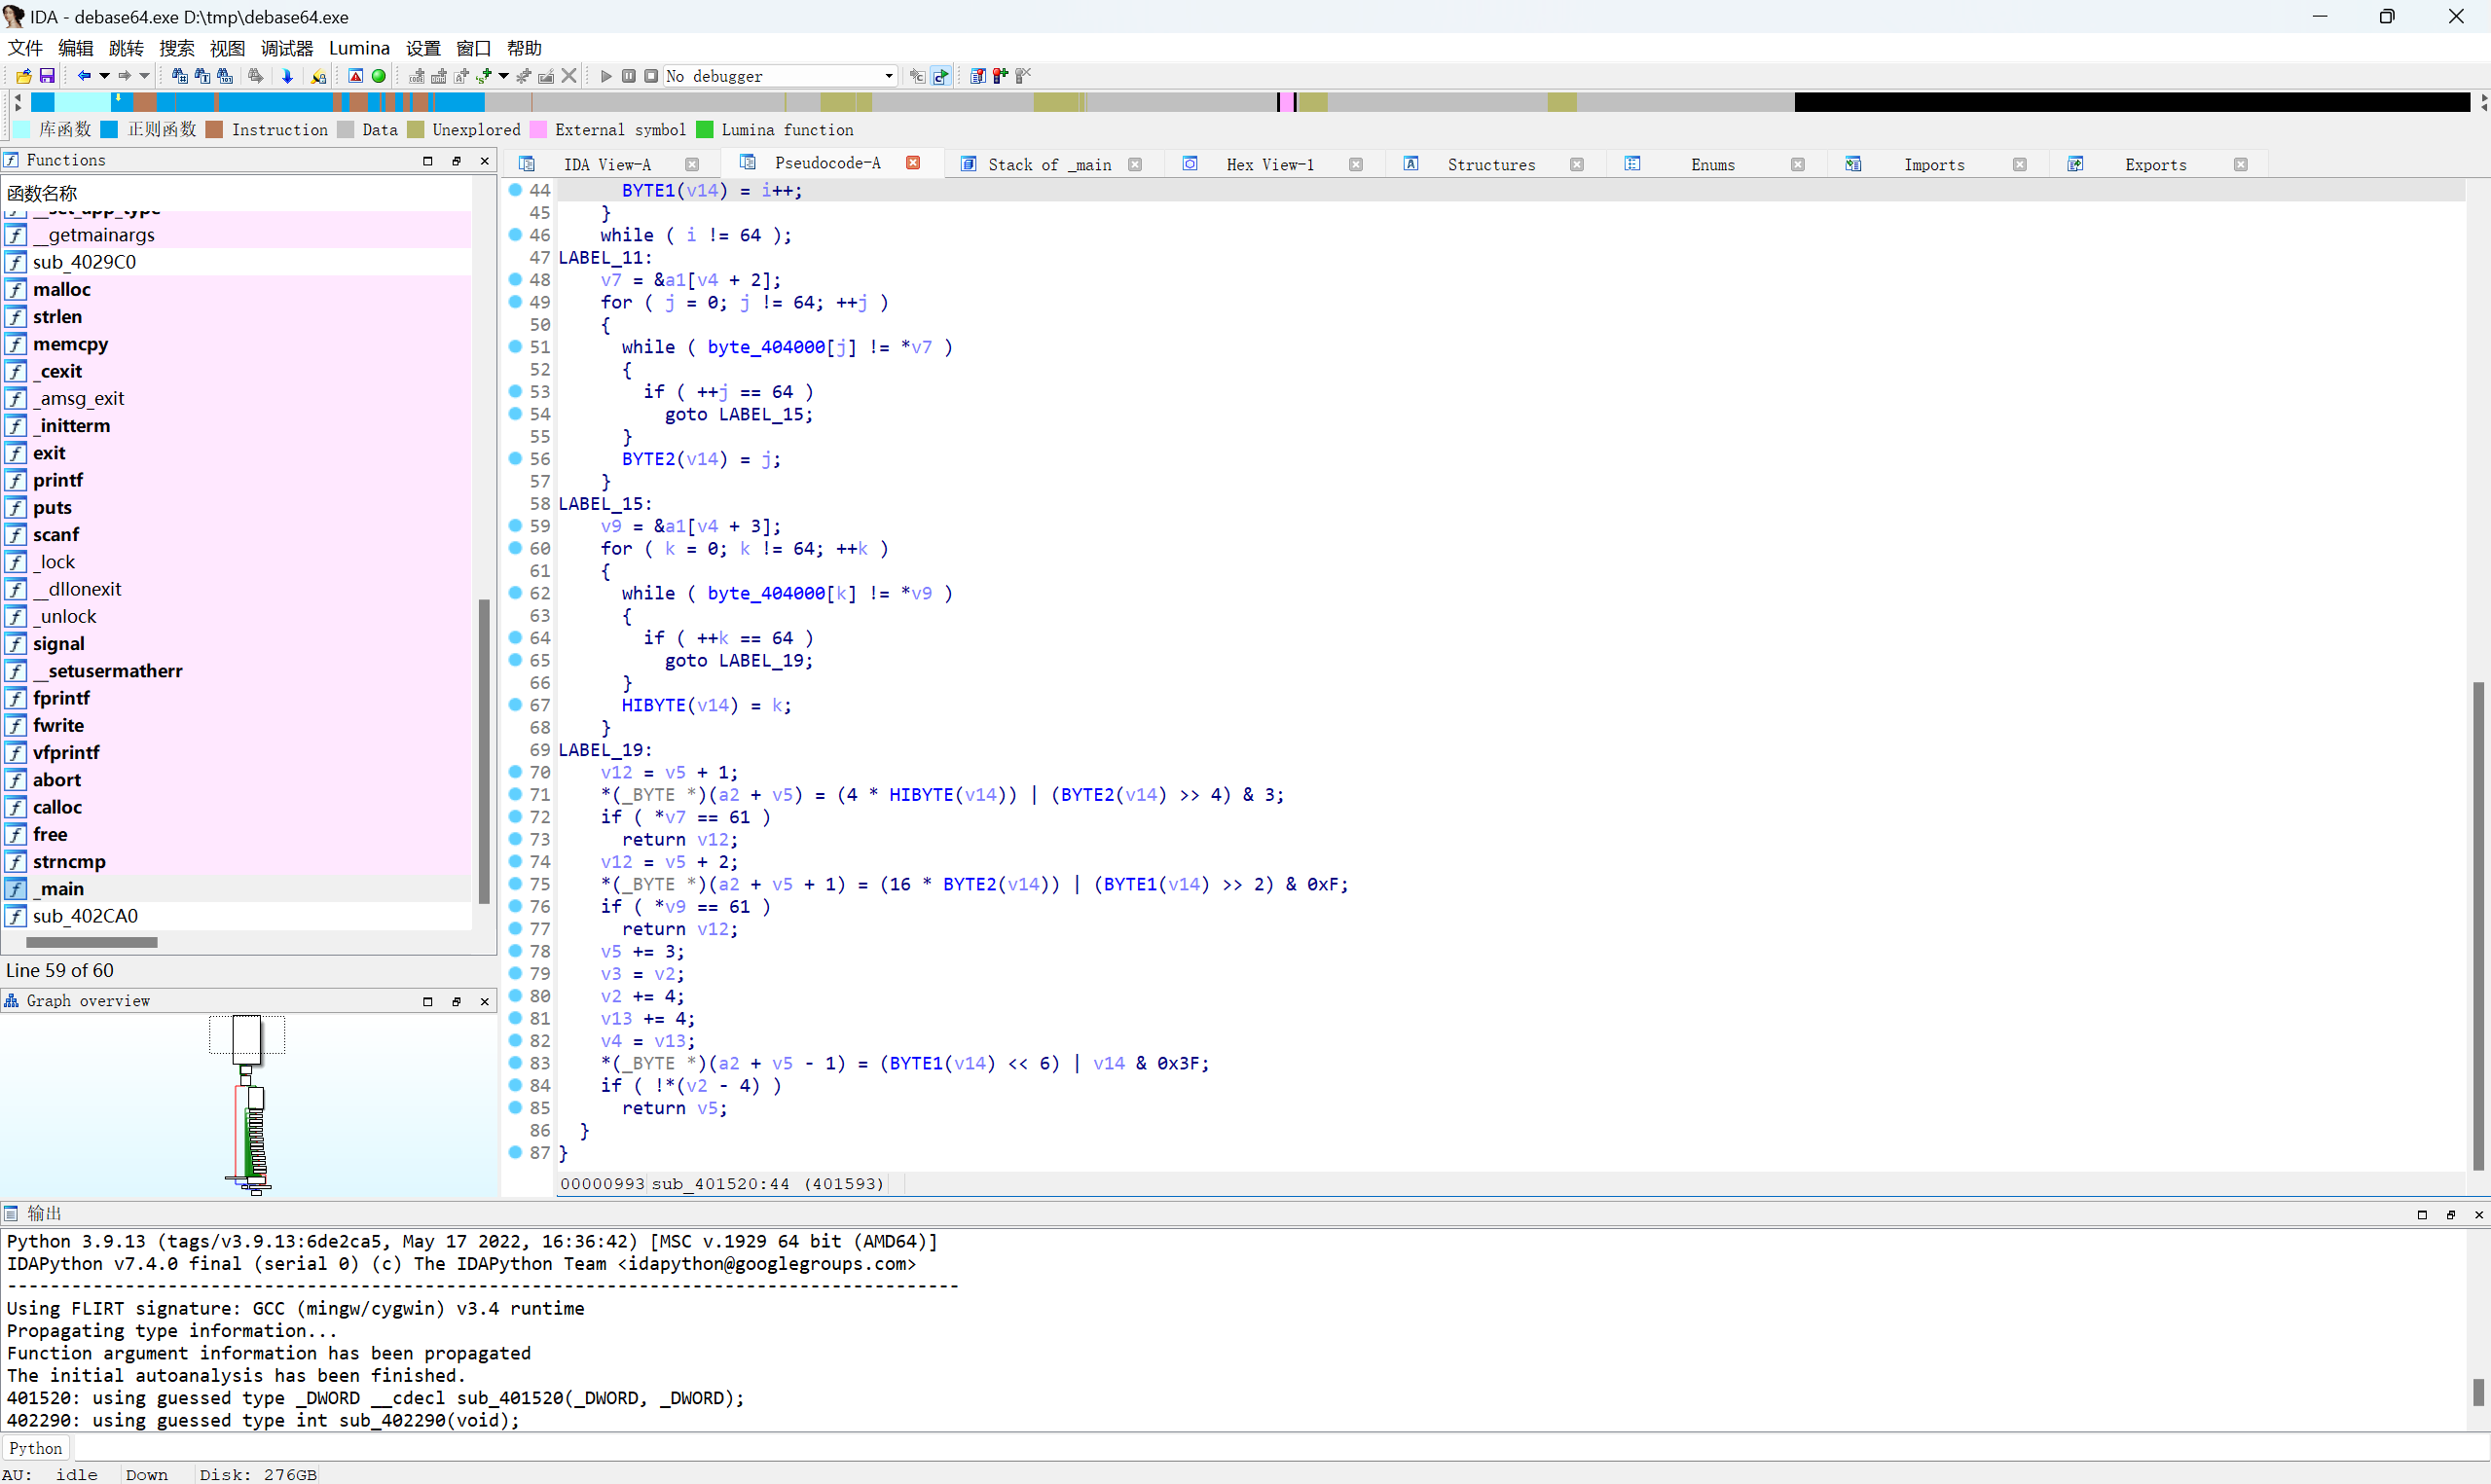
Task: Save the database with the floppy icon
Action: pos(46,76)
